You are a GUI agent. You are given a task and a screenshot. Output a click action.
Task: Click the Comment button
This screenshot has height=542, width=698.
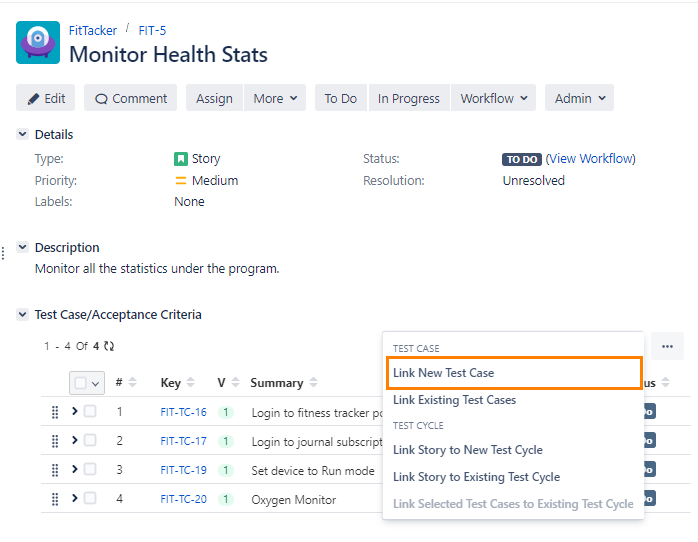(x=130, y=98)
